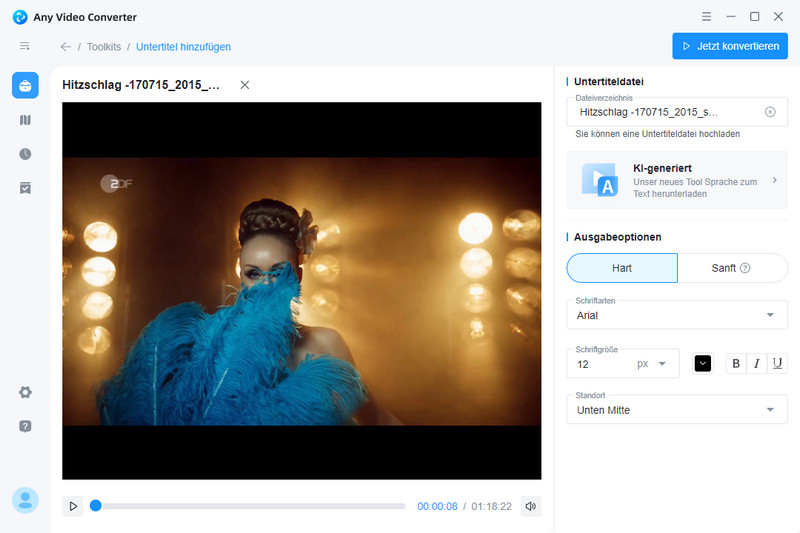
Task: Click the video preview frame
Action: pyautogui.click(x=302, y=291)
